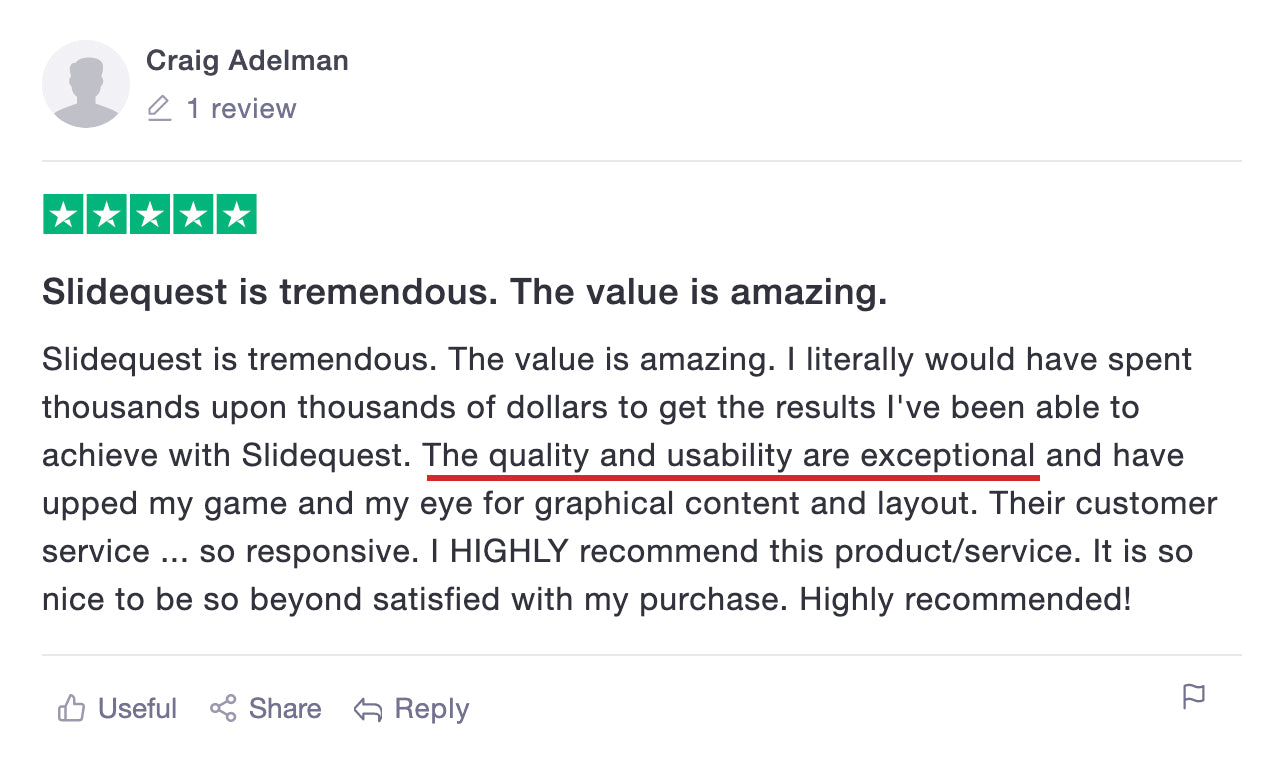Click the reply arrow icon

click(368, 710)
